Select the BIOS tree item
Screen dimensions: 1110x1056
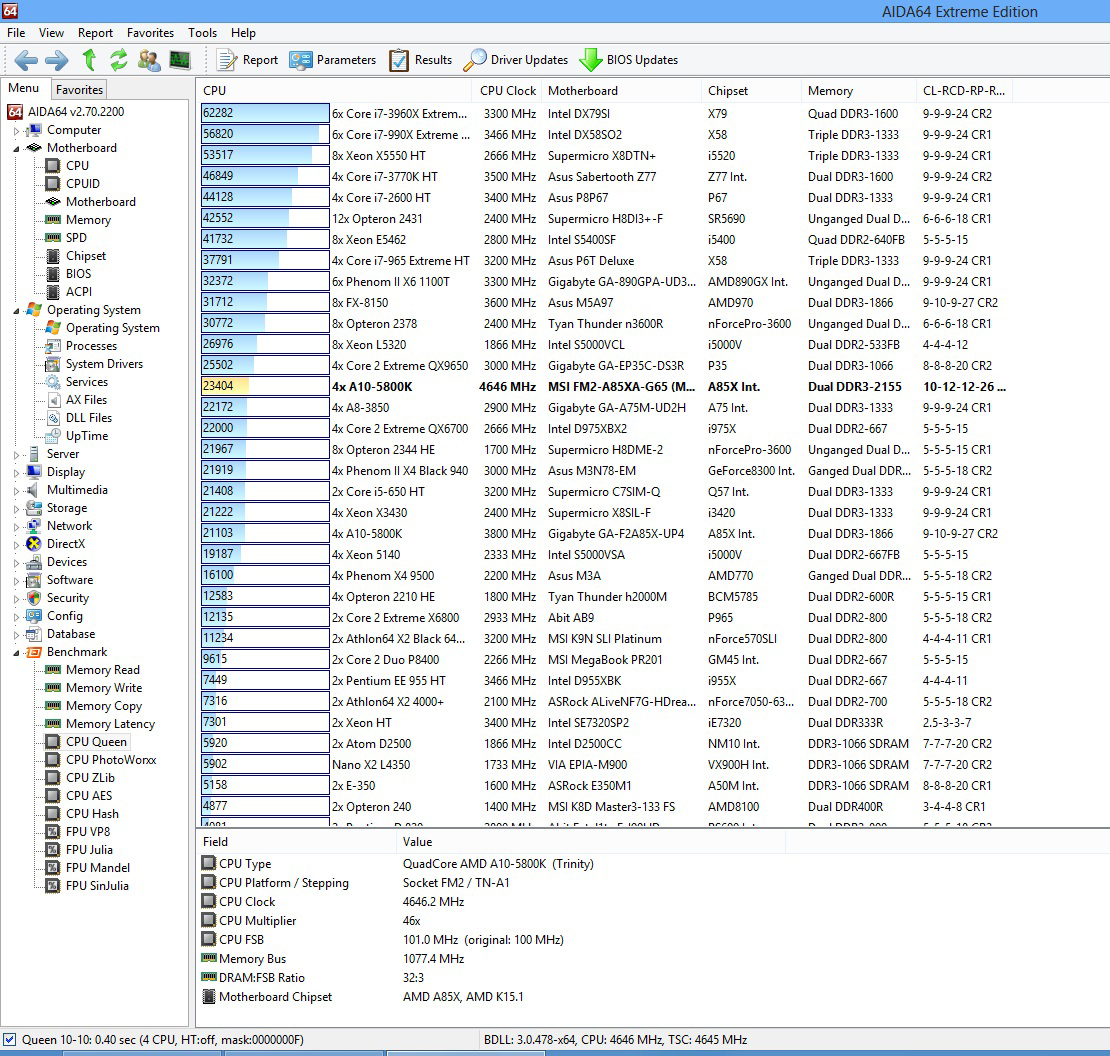(x=79, y=274)
